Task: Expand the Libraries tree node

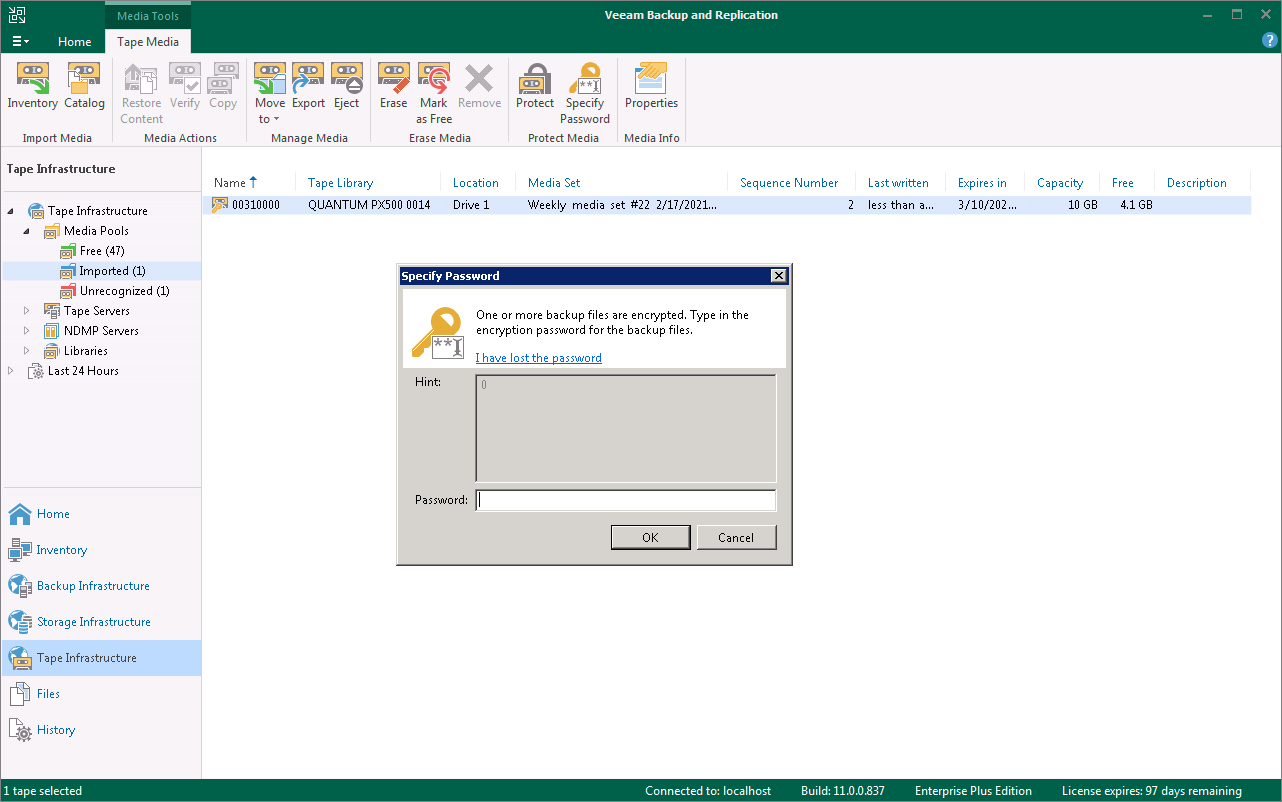Action: (x=27, y=351)
